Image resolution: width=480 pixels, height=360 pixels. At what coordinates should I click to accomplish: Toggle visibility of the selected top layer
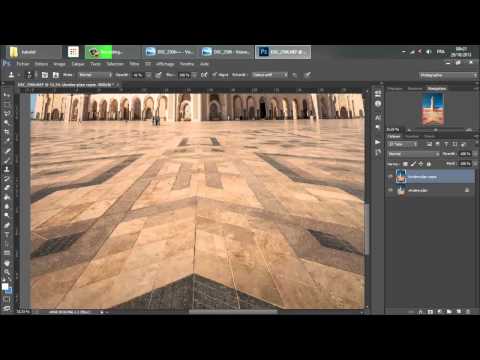(390, 177)
